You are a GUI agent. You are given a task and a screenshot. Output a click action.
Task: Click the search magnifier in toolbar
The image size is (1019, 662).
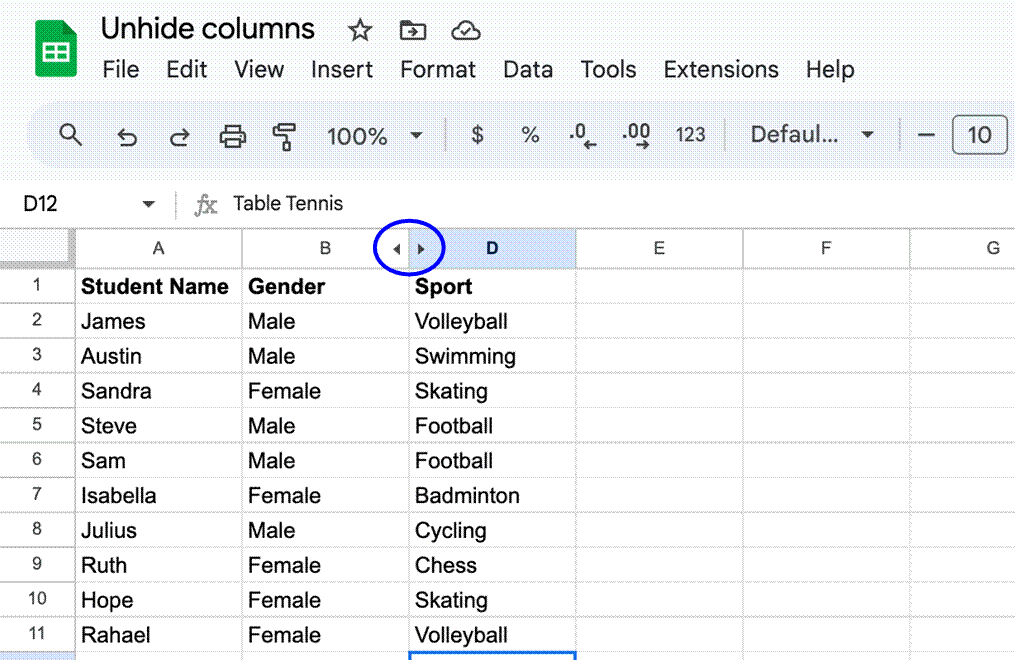click(x=70, y=135)
